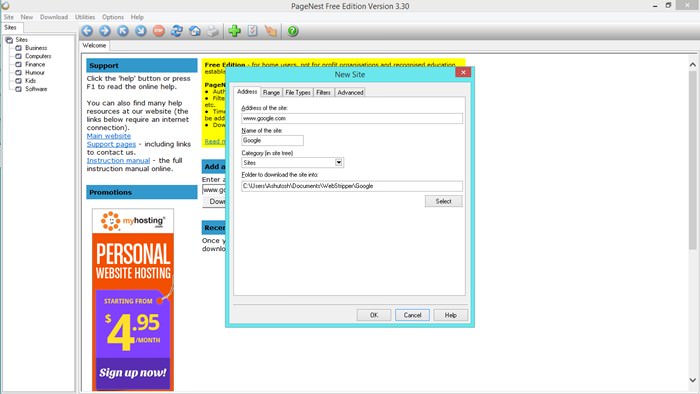
Task: Click the Name of the site field
Action: (x=272, y=140)
